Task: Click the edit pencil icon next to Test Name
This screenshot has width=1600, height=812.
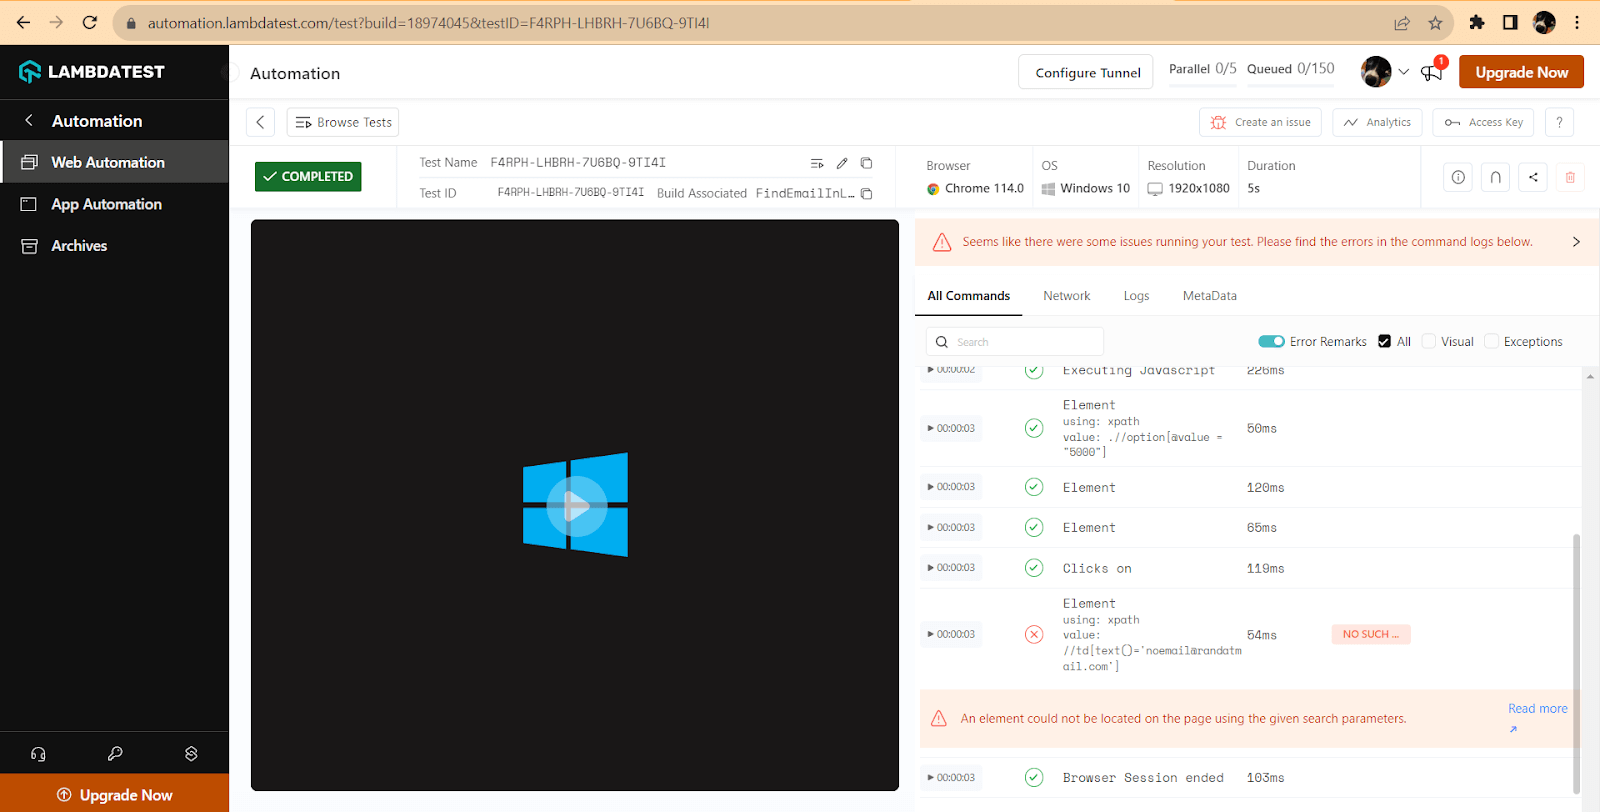Action: pos(842,163)
